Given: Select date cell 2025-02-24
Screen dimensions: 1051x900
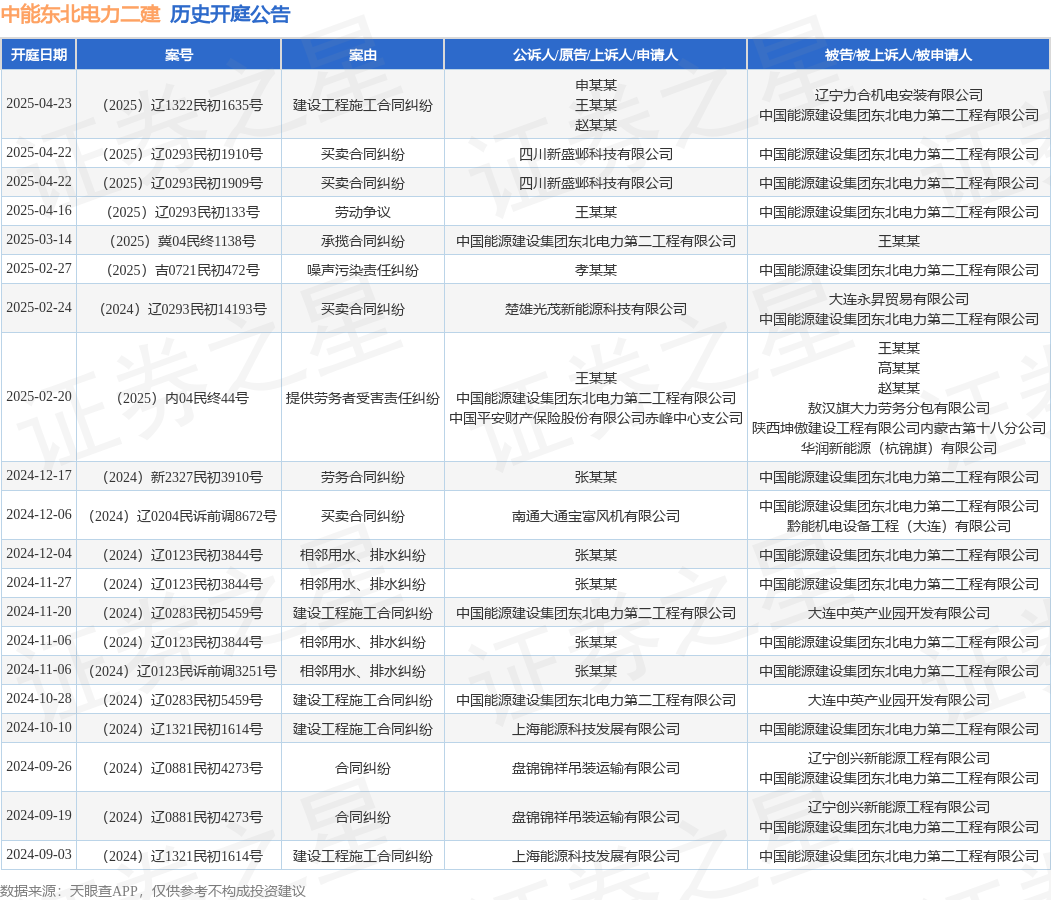Looking at the screenshot, I should tap(39, 307).
